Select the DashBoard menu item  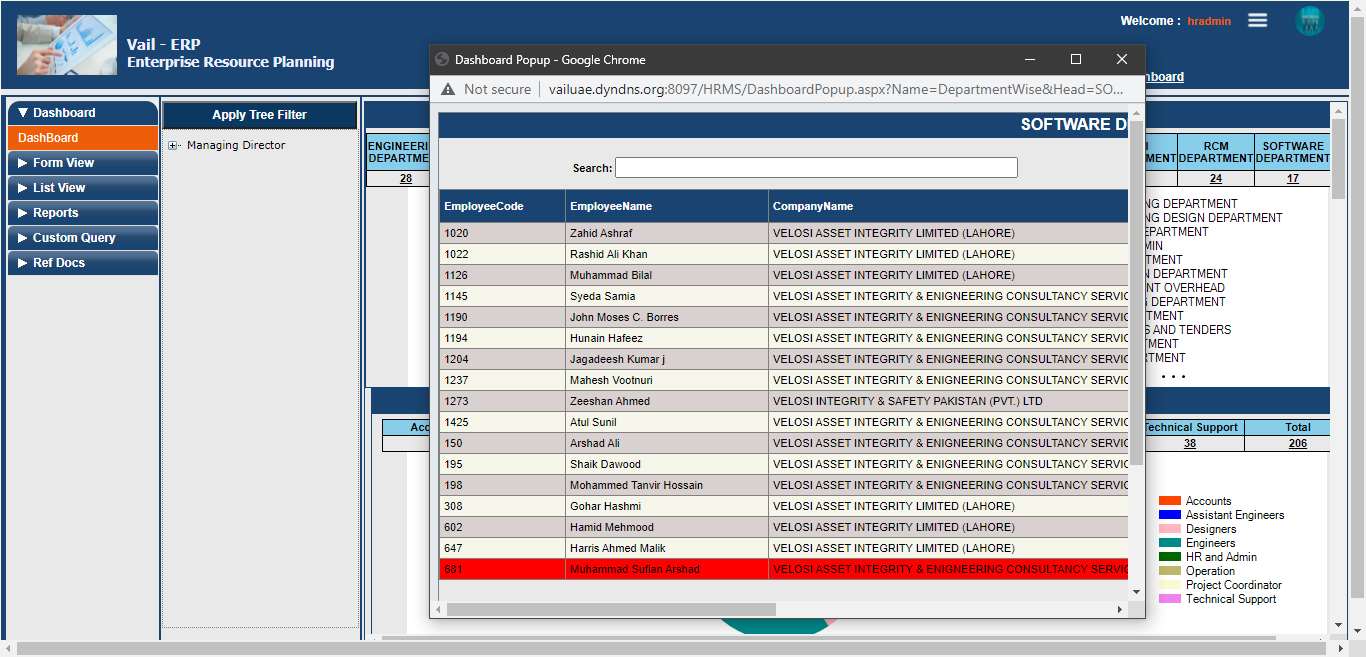pyautogui.click(x=45, y=137)
